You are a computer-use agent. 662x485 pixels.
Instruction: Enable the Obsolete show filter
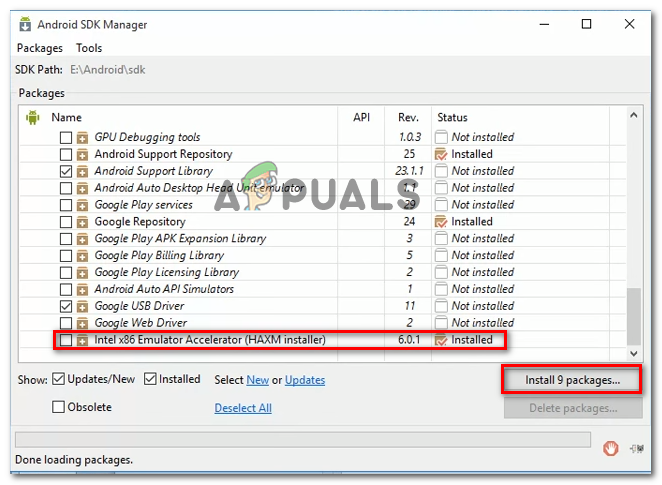[x=58, y=407]
